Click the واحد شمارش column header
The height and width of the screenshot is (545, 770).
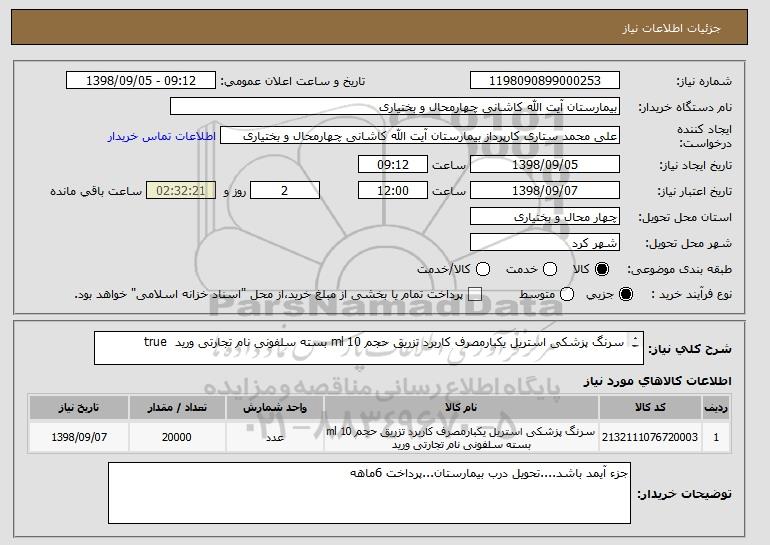(275, 408)
